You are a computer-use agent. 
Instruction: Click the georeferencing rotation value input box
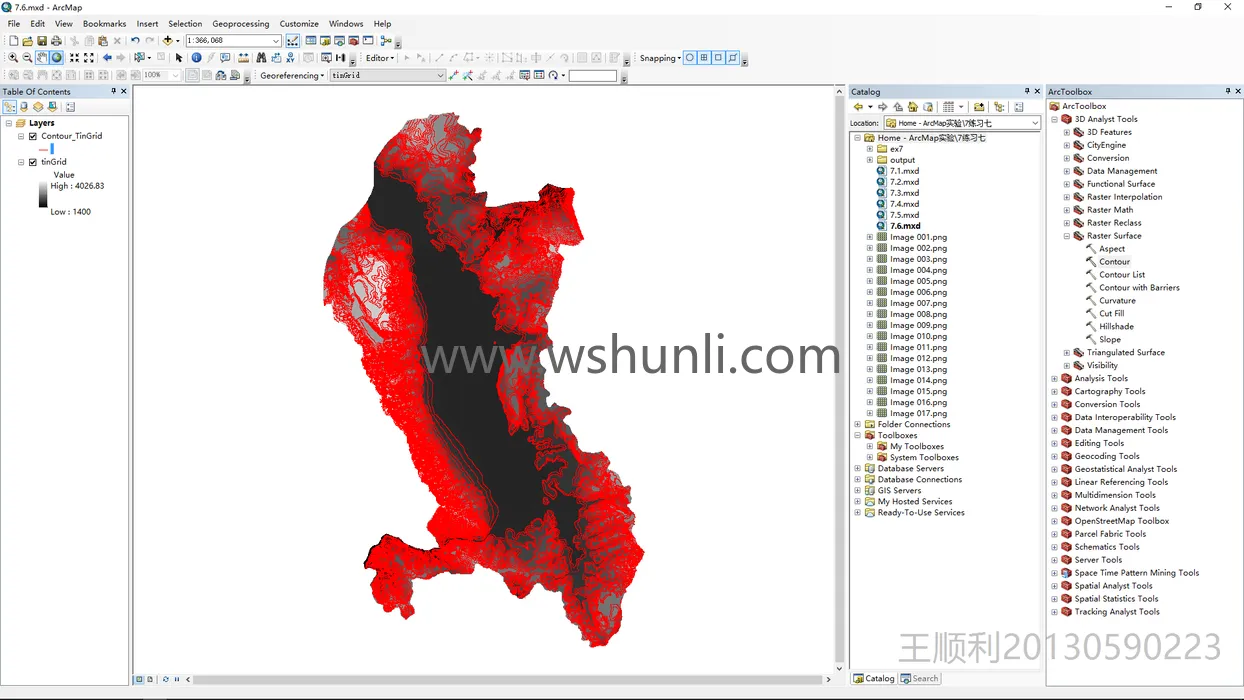coord(593,75)
